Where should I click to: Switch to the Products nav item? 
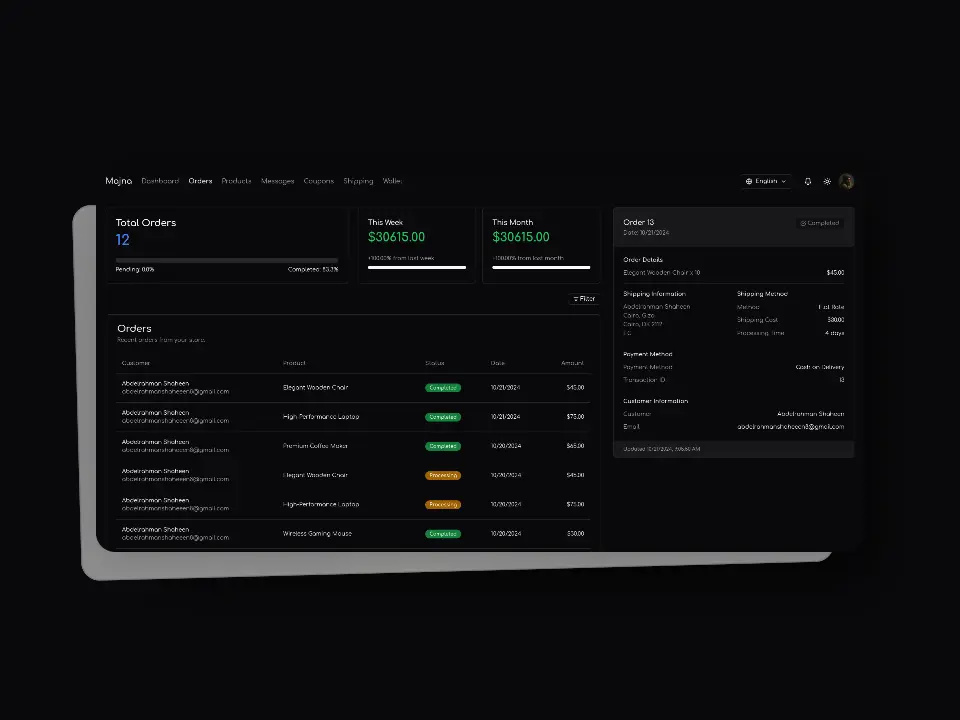click(x=236, y=181)
